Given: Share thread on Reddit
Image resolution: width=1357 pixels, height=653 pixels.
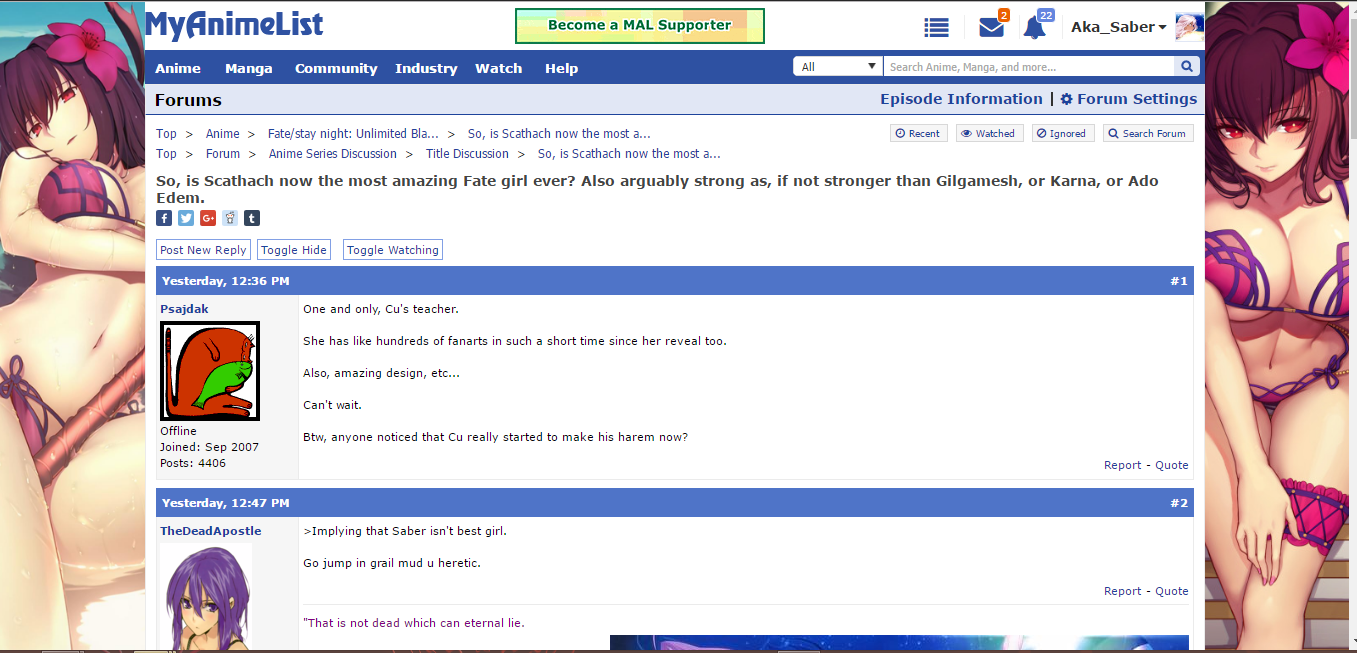Looking at the screenshot, I should click(230, 218).
